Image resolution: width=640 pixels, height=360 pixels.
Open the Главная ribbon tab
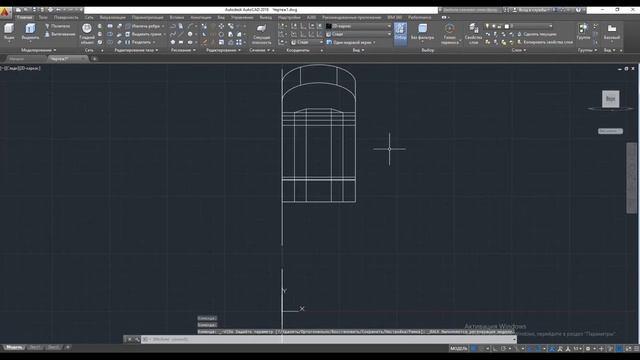click(24, 18)
